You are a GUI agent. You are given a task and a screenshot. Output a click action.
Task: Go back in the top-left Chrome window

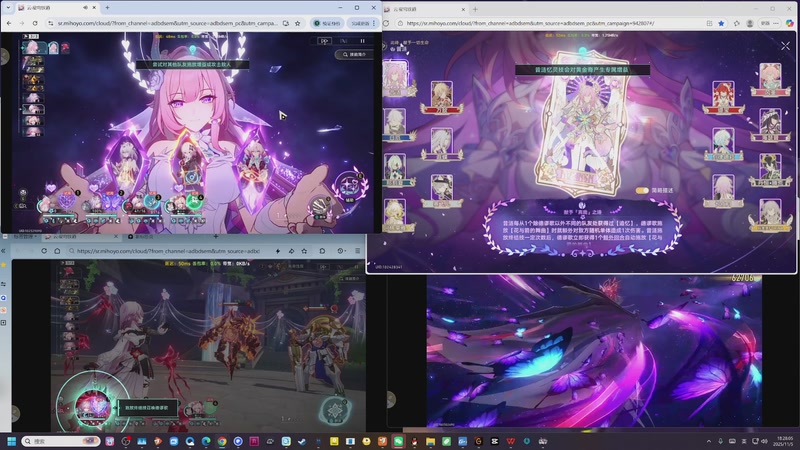point(9,23)
